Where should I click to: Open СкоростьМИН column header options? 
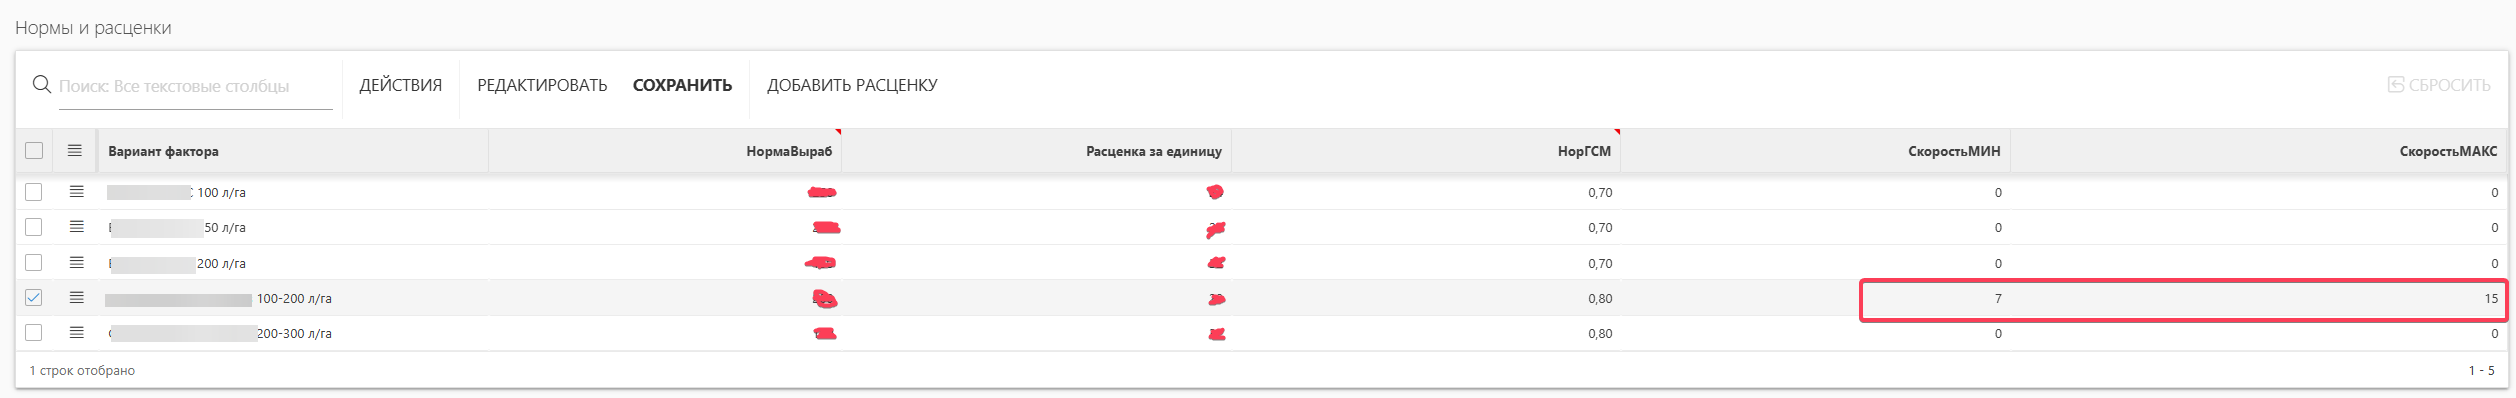click(1954, 151)
